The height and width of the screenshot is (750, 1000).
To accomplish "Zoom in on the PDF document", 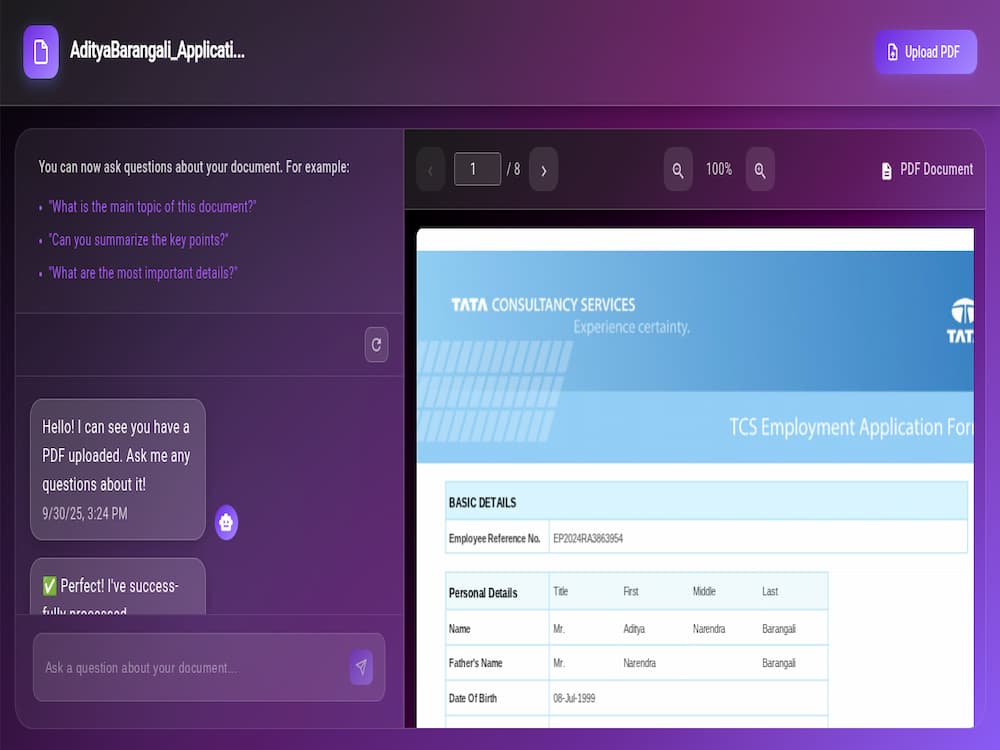I will [760, 170].
